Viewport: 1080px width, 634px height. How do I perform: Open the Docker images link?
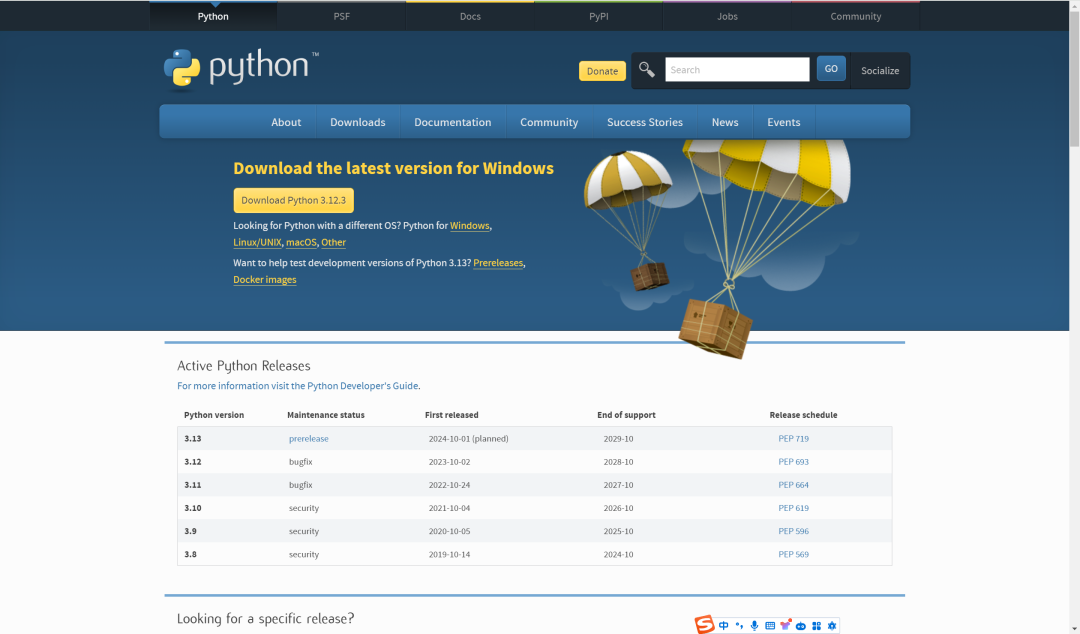264,279
